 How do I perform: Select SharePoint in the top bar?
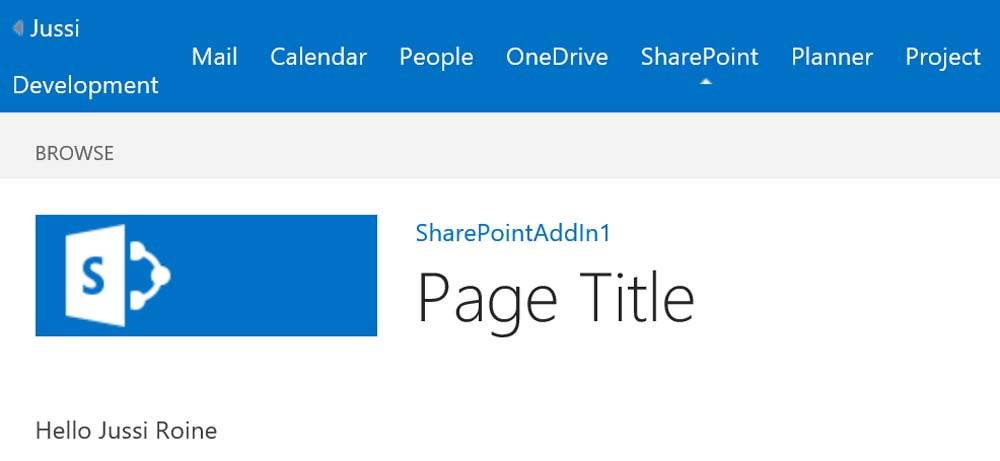tap(699, 57)
